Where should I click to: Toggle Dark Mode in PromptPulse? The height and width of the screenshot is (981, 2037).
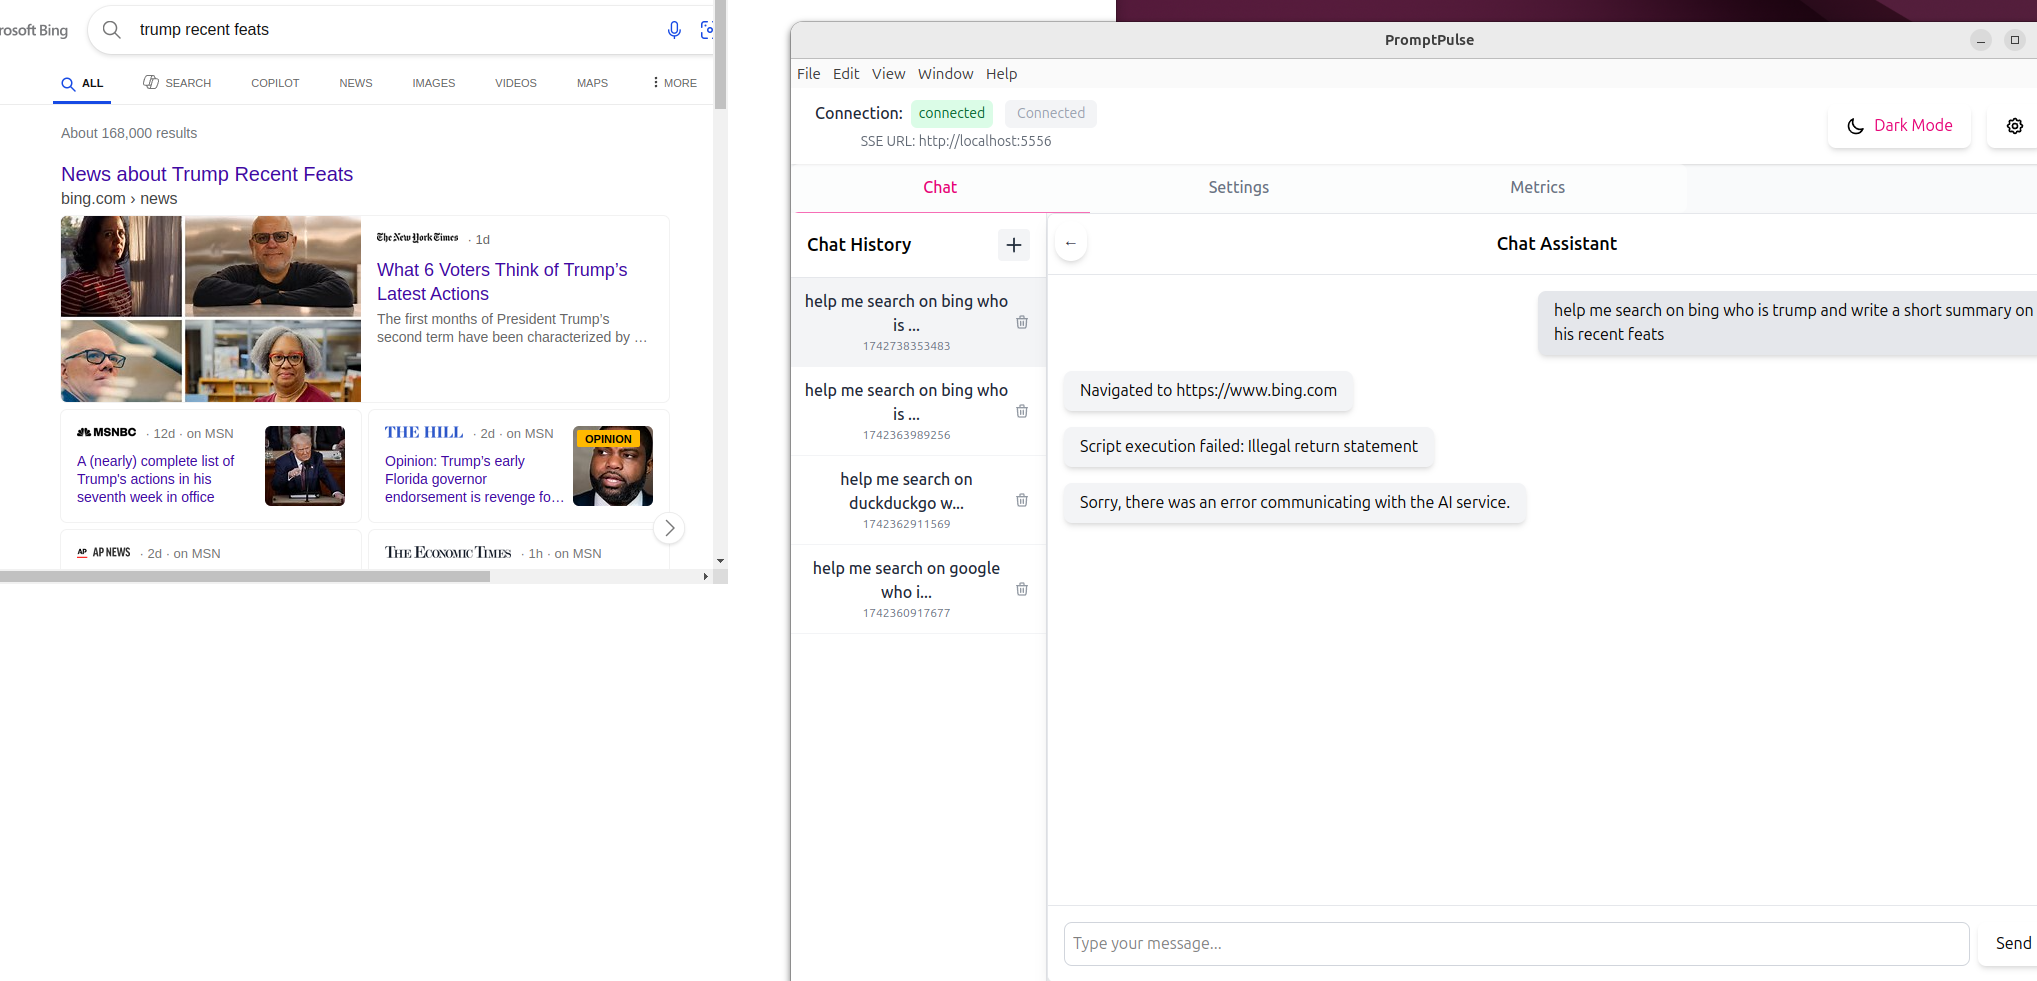pyautogui.click(x=1899, y=126)
